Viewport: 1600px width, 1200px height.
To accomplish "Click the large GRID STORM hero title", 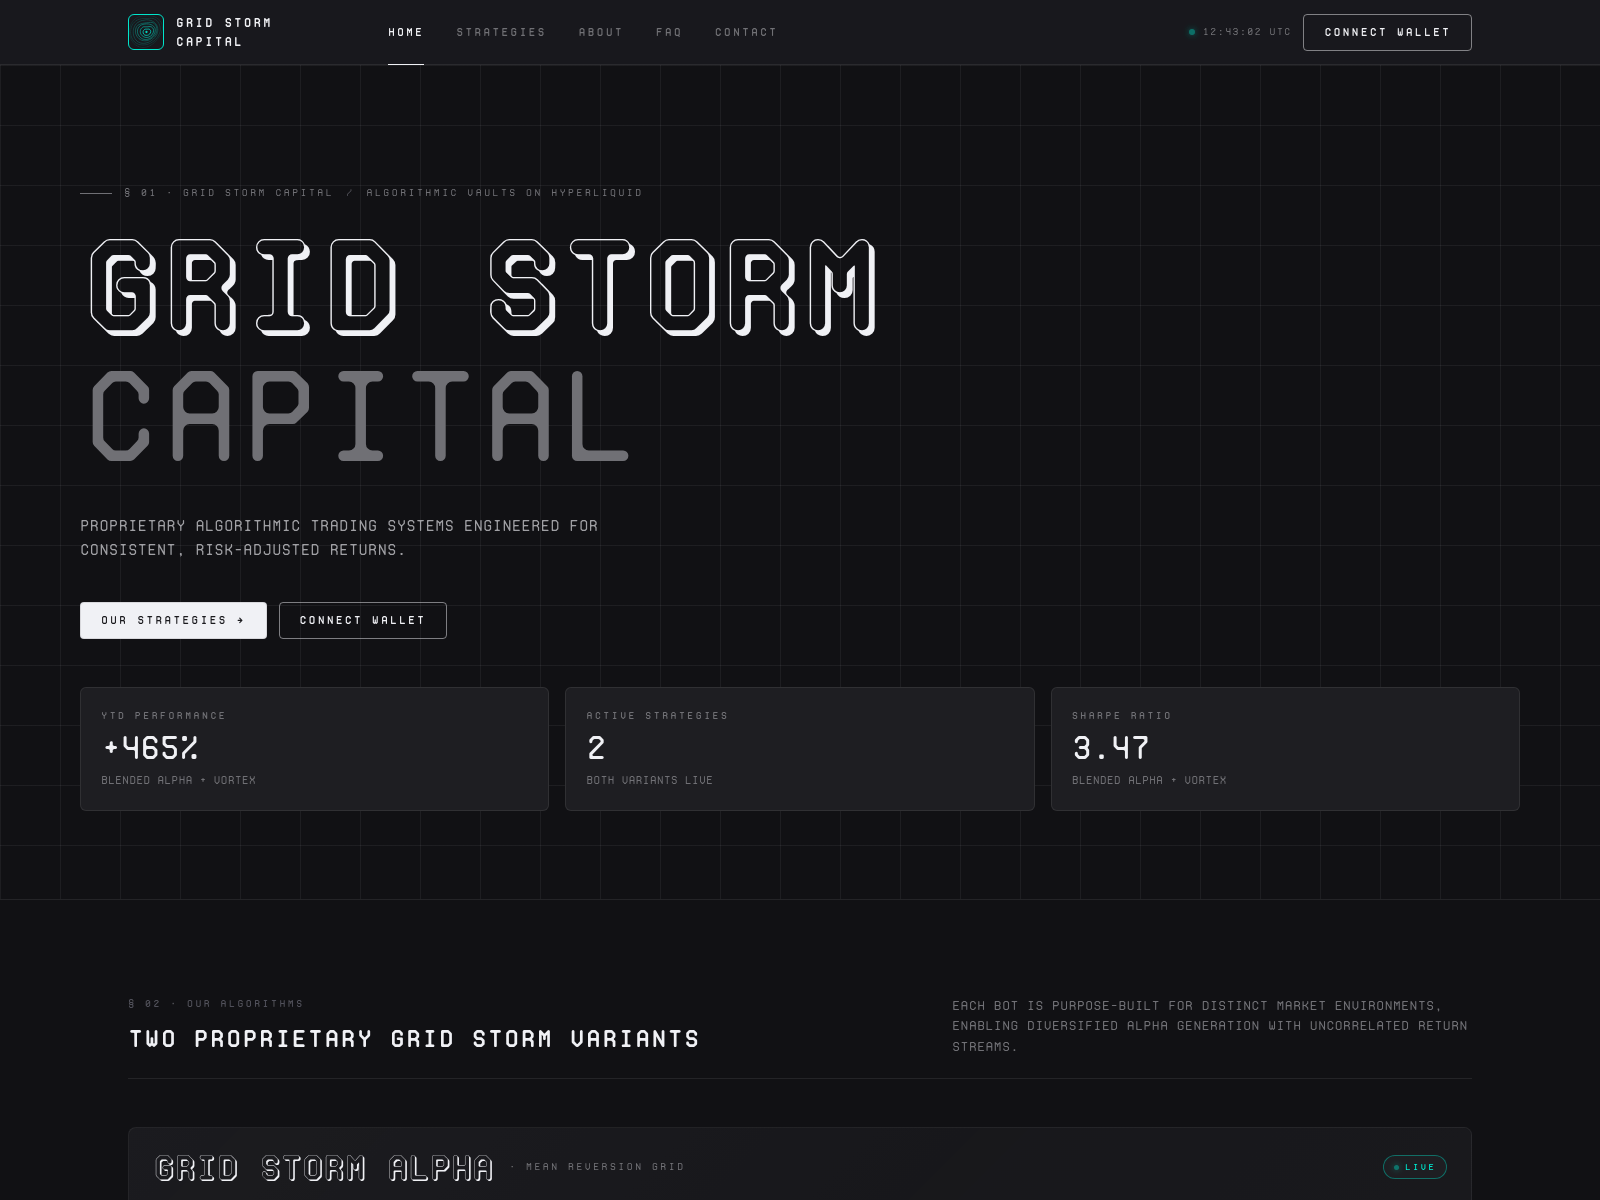I will (x=484, y=286).
